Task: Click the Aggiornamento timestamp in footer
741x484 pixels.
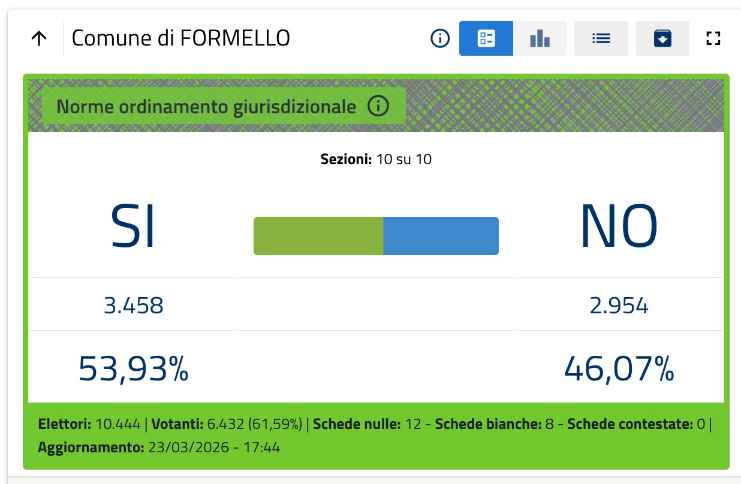Action: [x=159, y=447]
